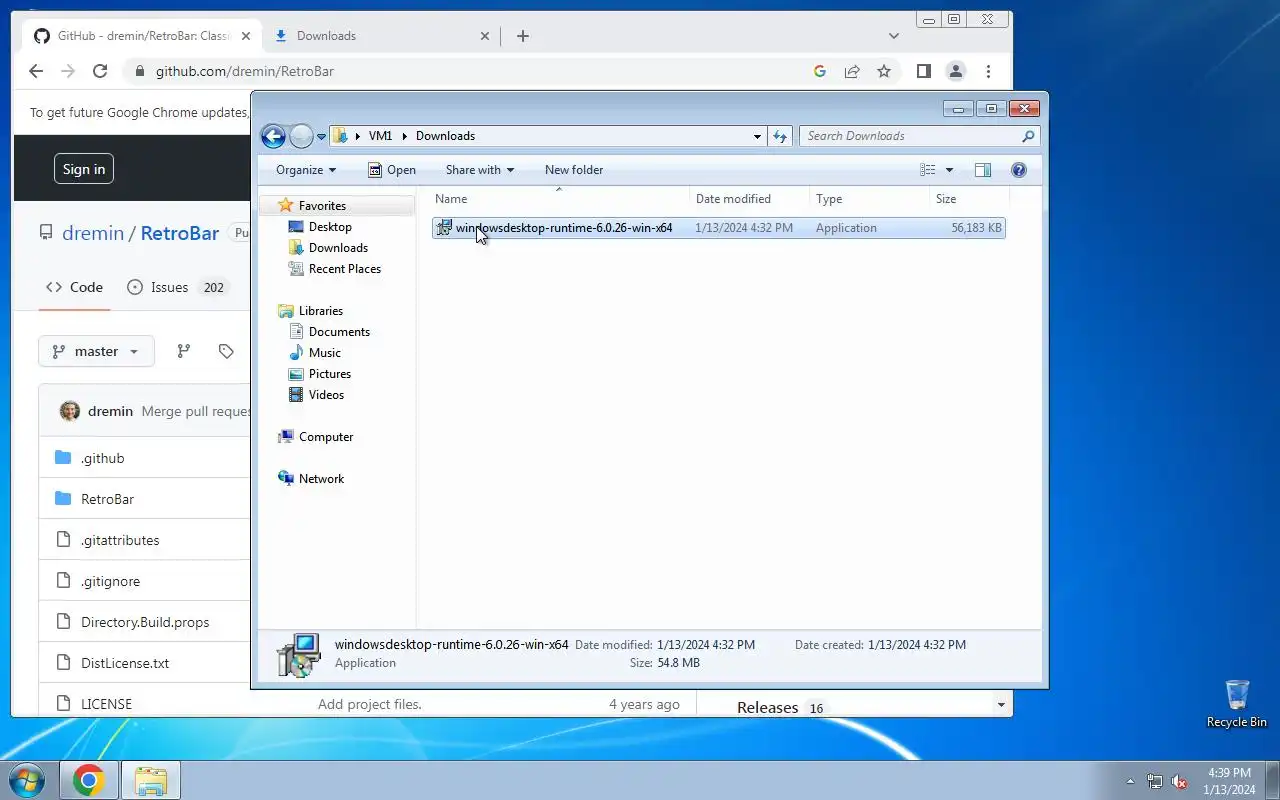Switch to the GitHub Issues tab
The image size is (1280, 800).
pyautogui.click(x=177, y=287)
